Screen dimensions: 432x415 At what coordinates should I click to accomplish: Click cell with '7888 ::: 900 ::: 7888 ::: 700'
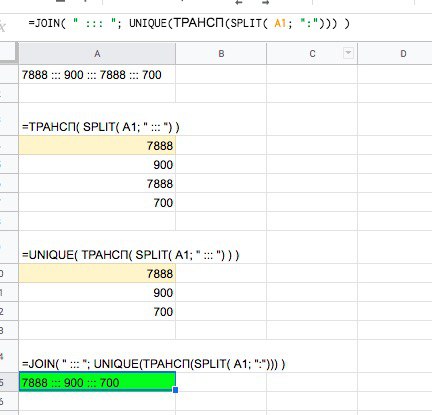point(97,74)
